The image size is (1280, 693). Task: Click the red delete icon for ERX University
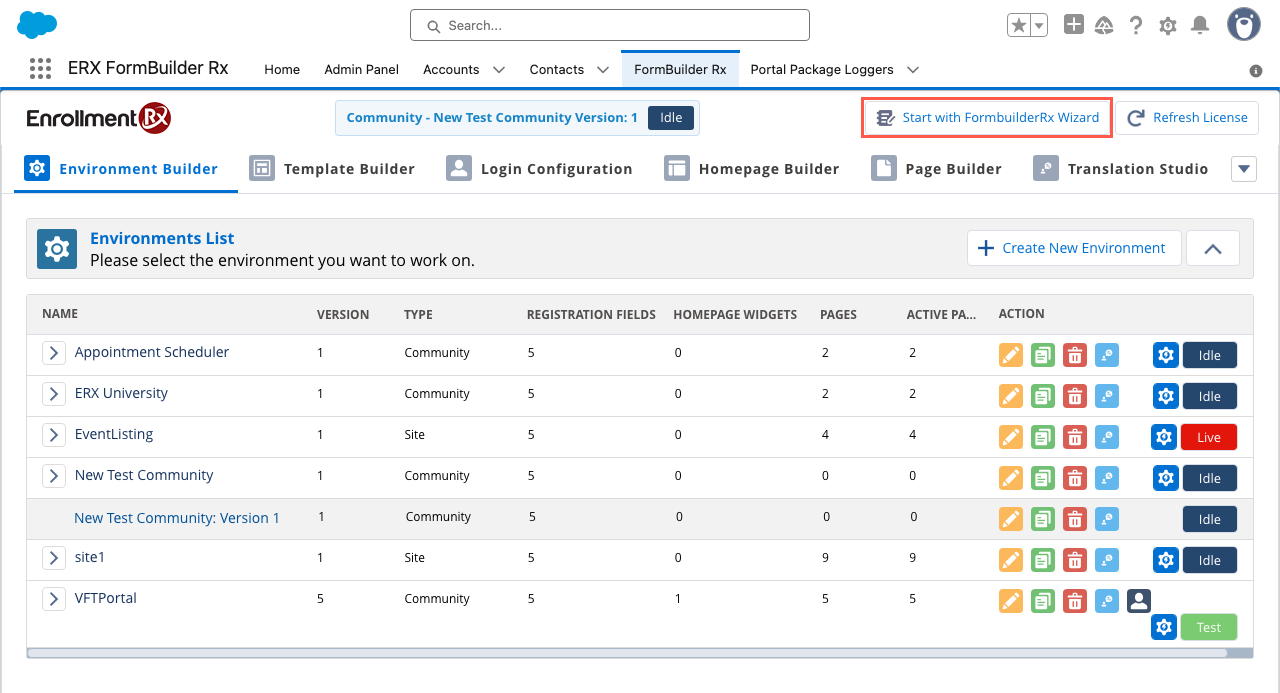[x=1074, y=396]
